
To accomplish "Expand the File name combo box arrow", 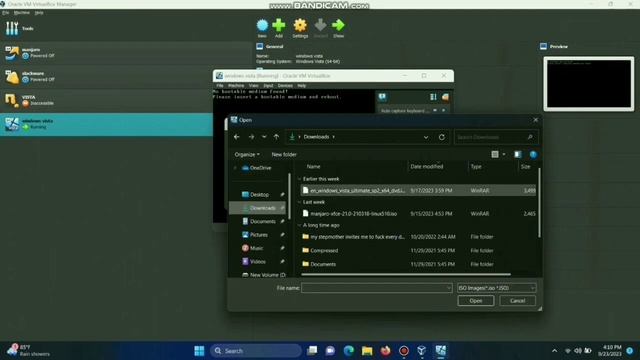I will coord(448,288).
